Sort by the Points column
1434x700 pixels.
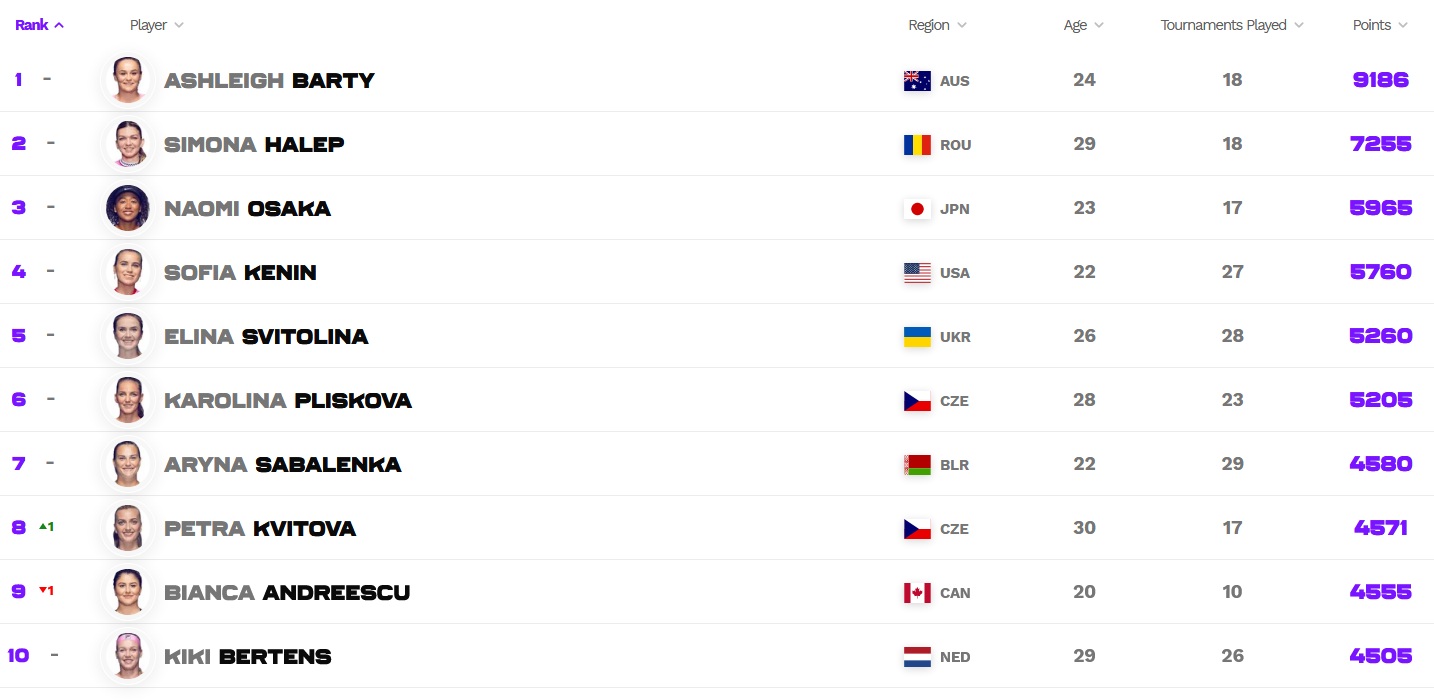[1380, 25]
